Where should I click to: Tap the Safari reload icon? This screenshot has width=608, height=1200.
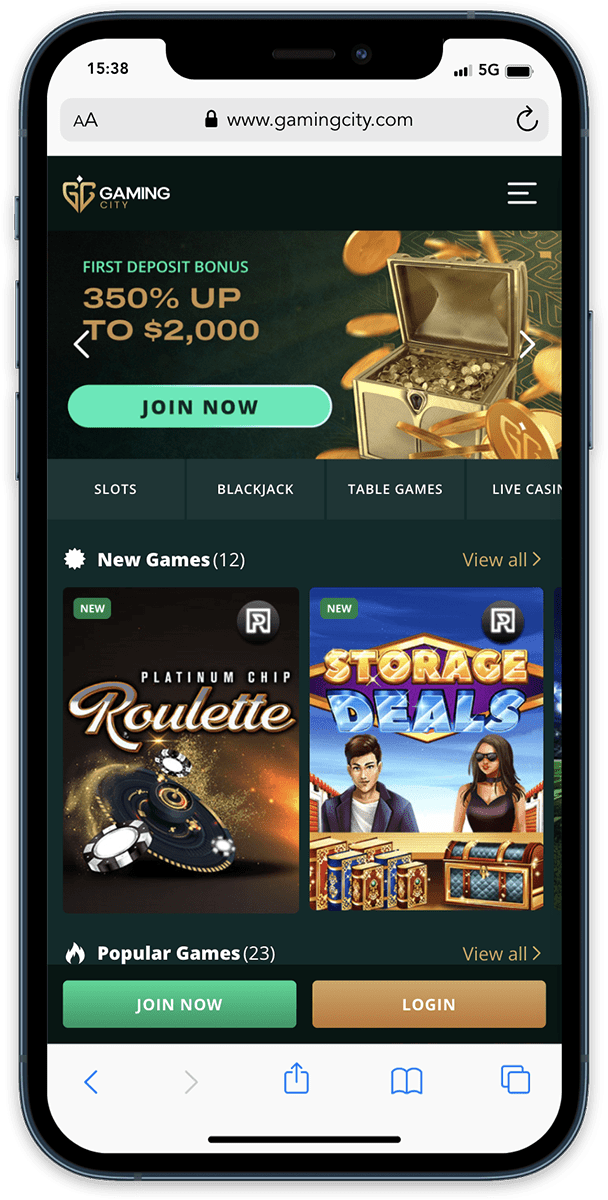(x=527, y=121)
